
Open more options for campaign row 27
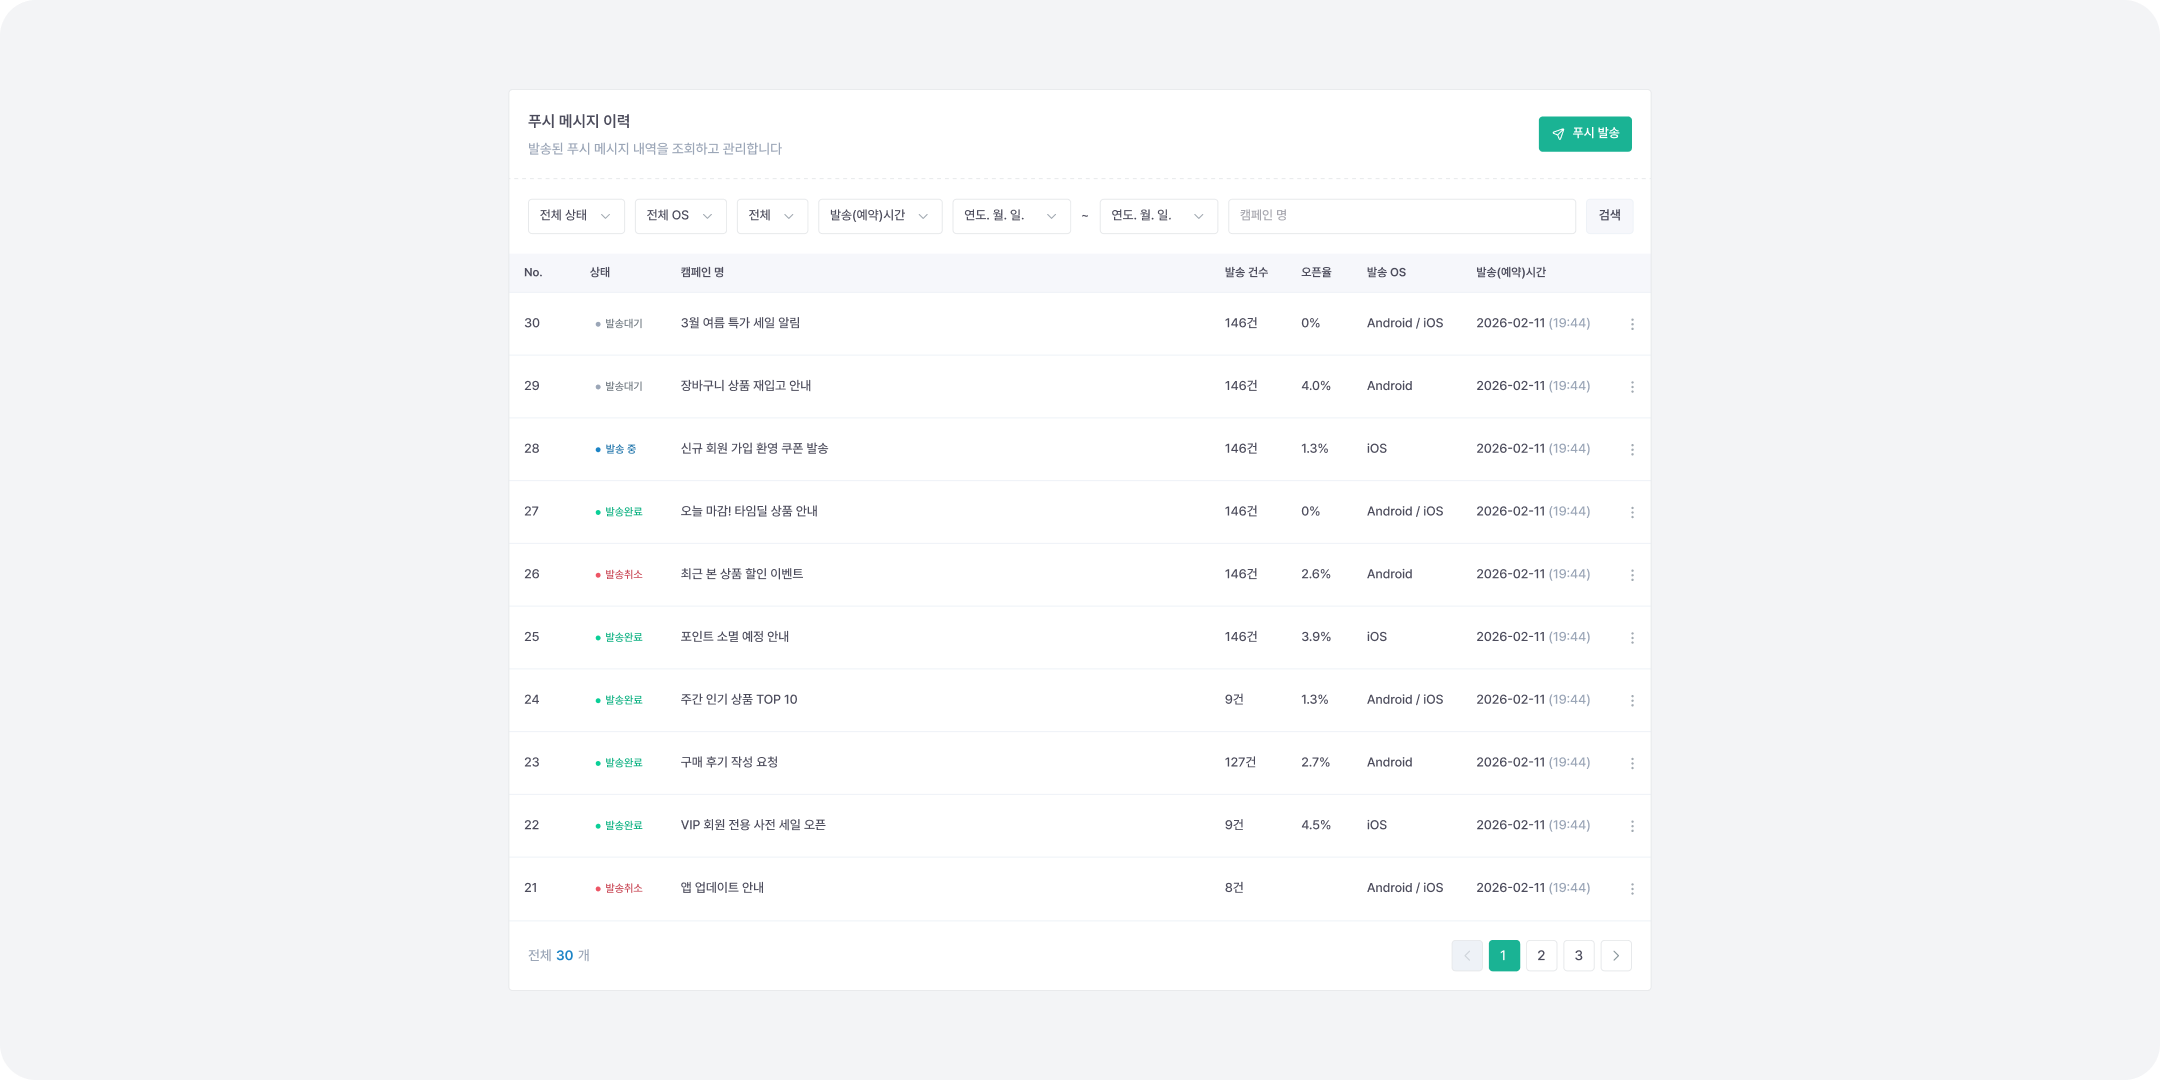pos(1632,512)
